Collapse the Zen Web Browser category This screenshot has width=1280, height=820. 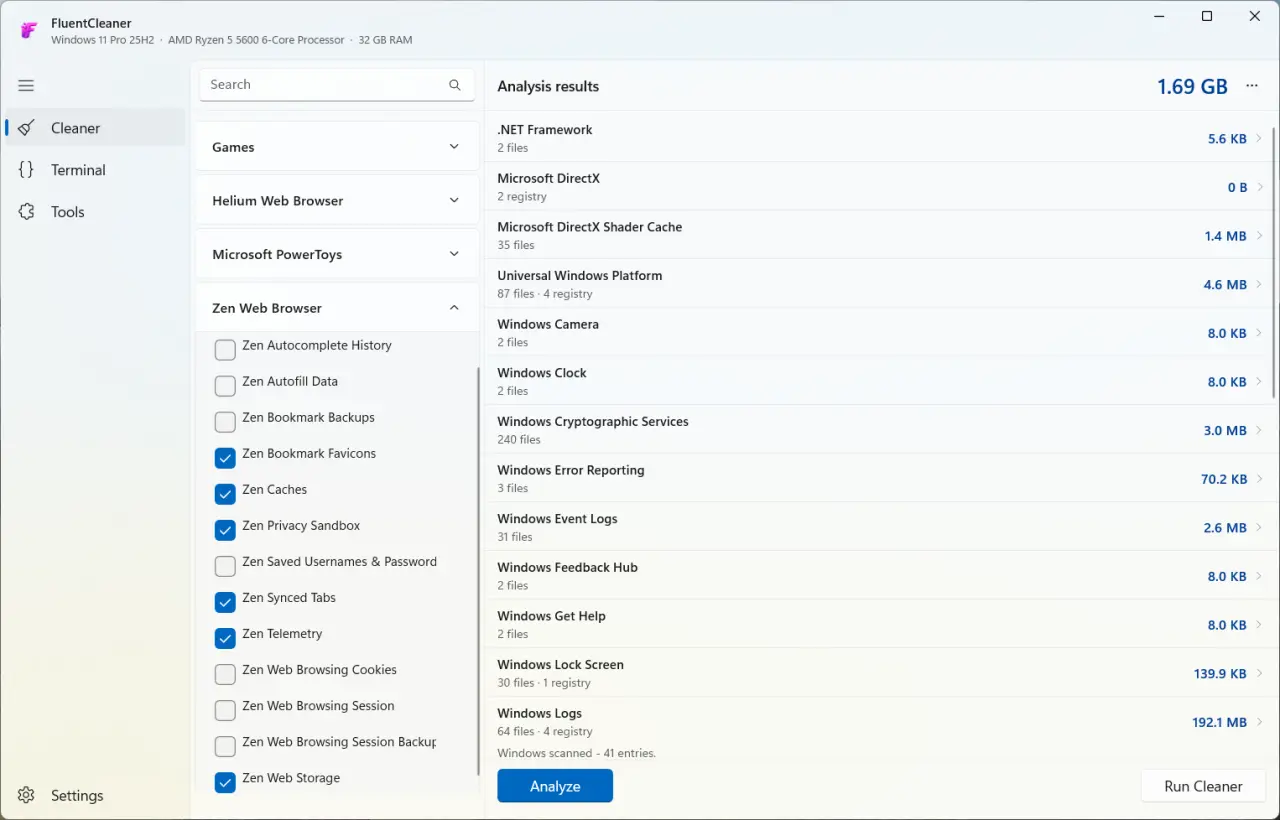click(x=337, y=308)
